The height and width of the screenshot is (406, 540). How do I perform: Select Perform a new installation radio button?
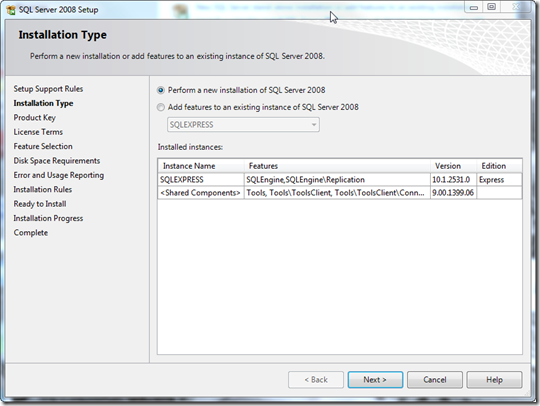coord(160,90)
